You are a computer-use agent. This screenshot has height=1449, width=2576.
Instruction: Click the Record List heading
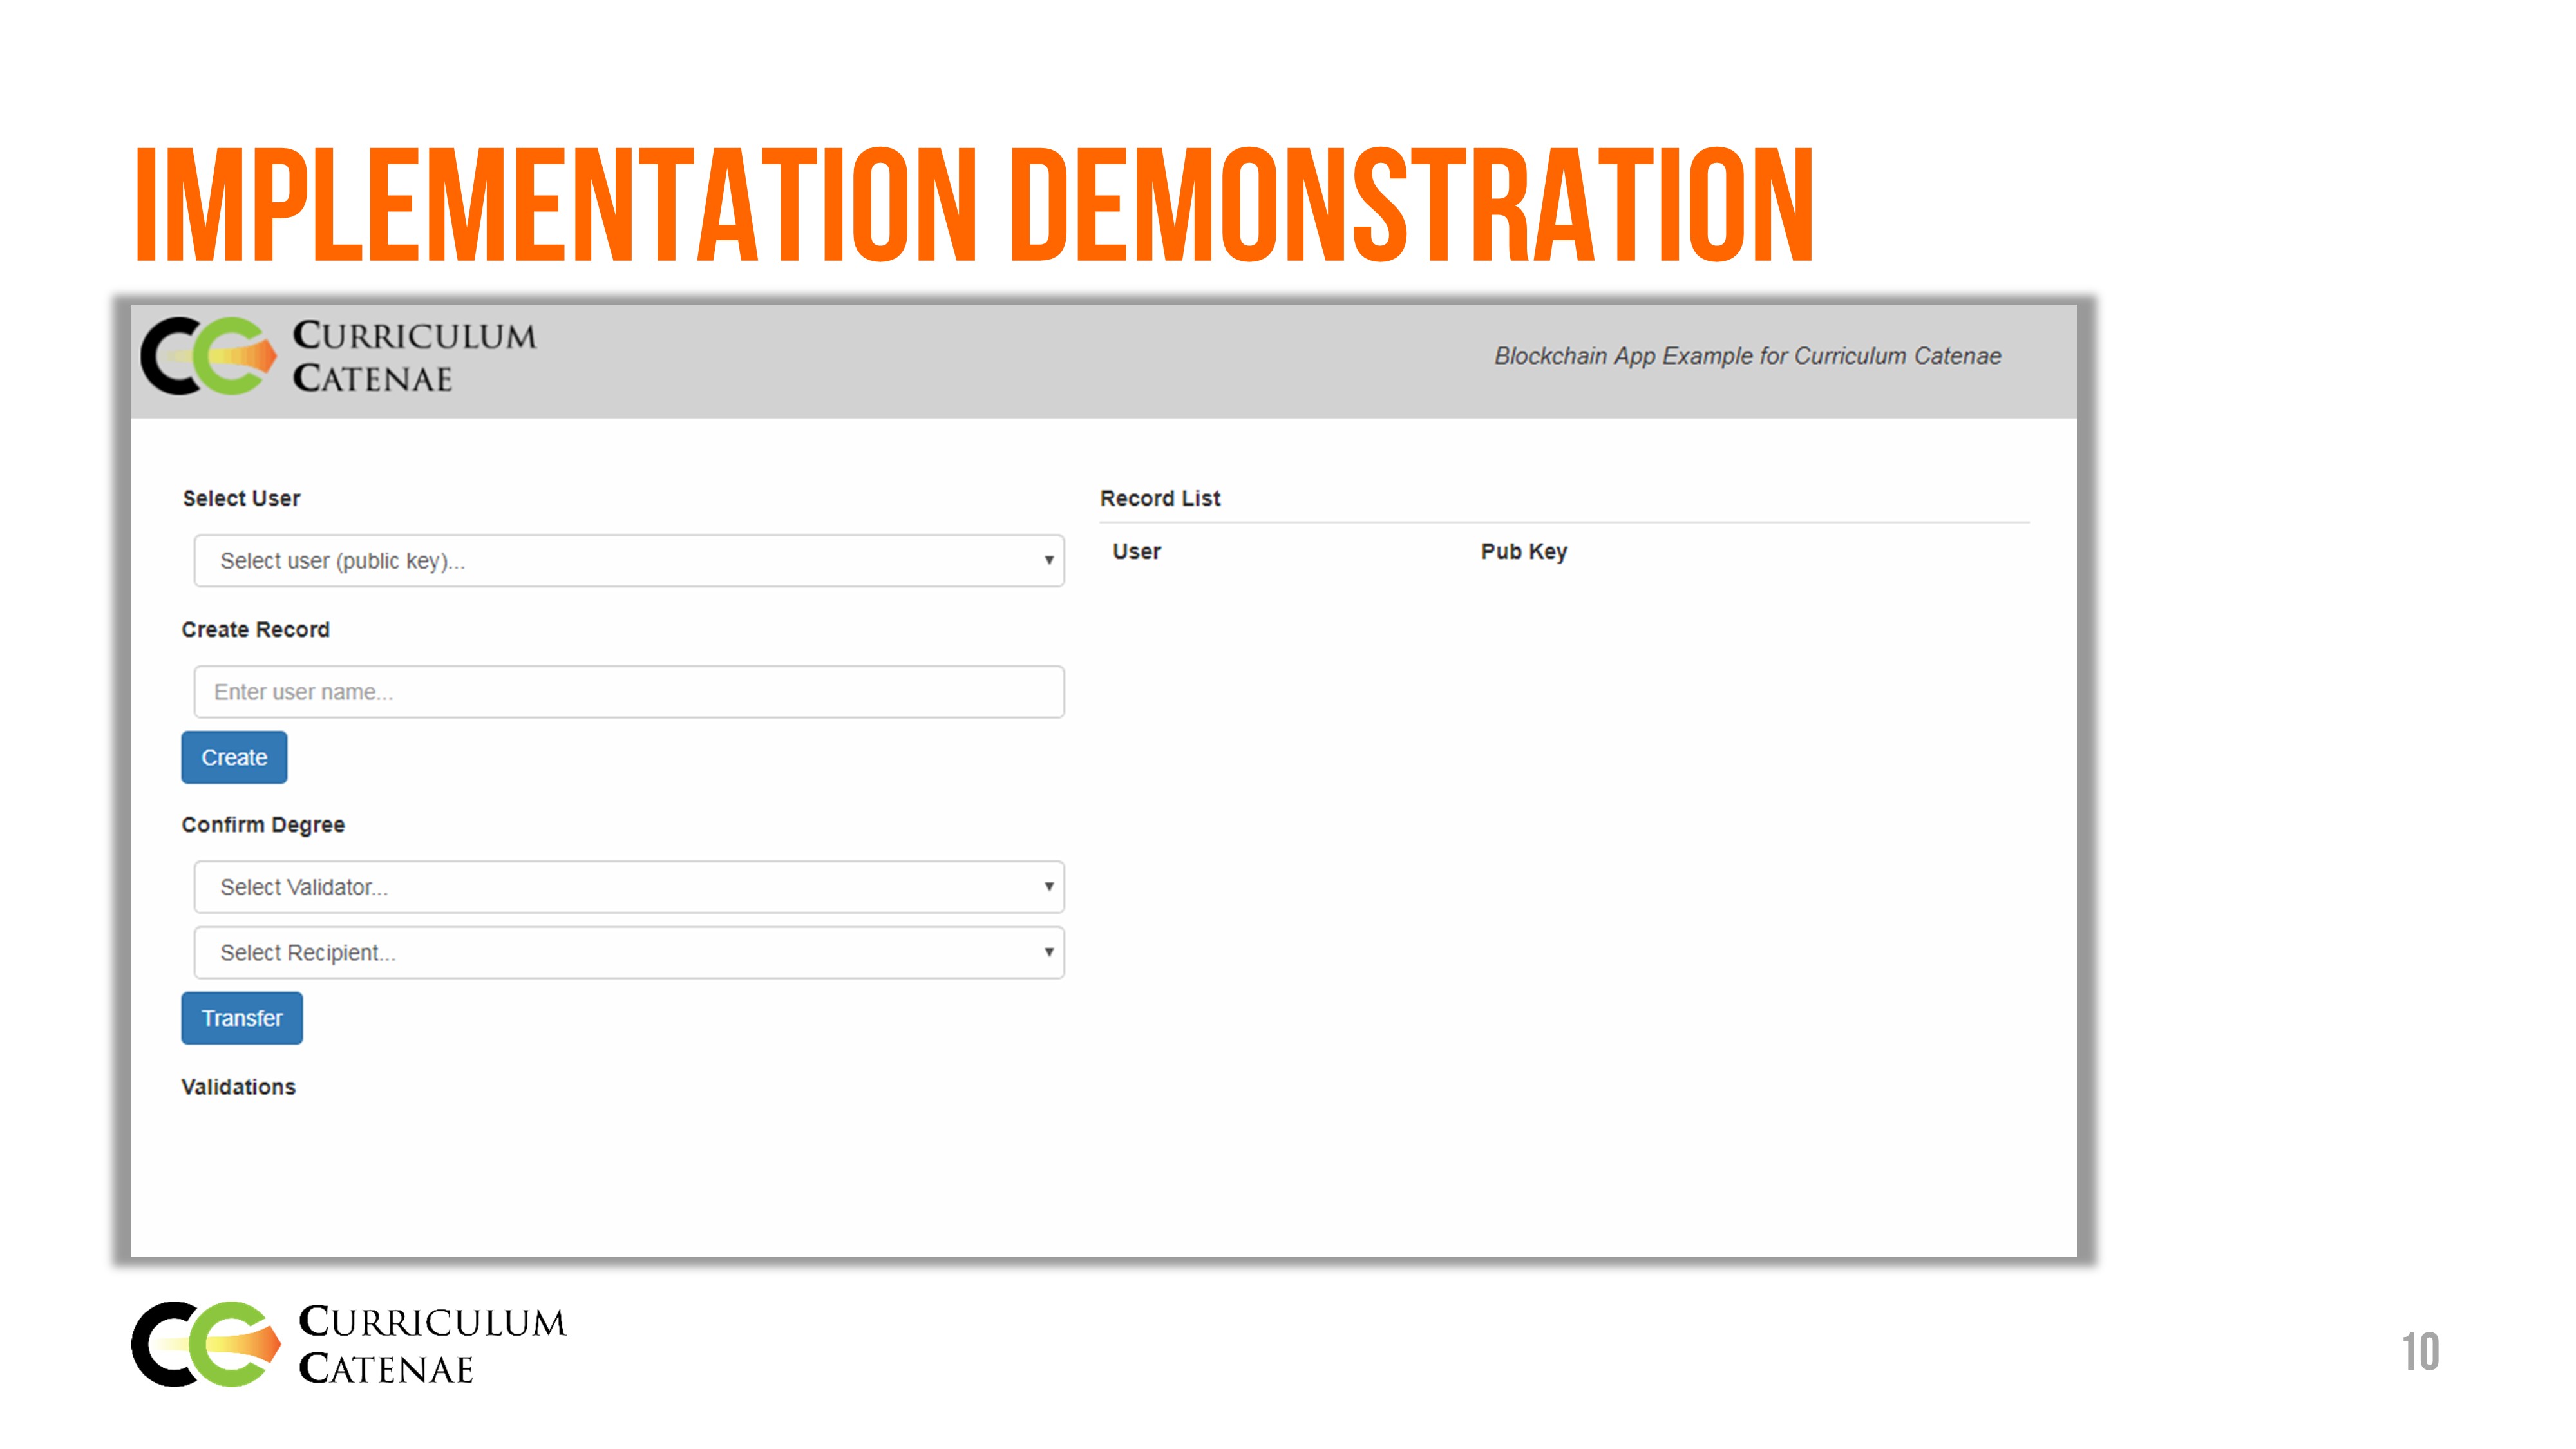[x=1160, y=498]
